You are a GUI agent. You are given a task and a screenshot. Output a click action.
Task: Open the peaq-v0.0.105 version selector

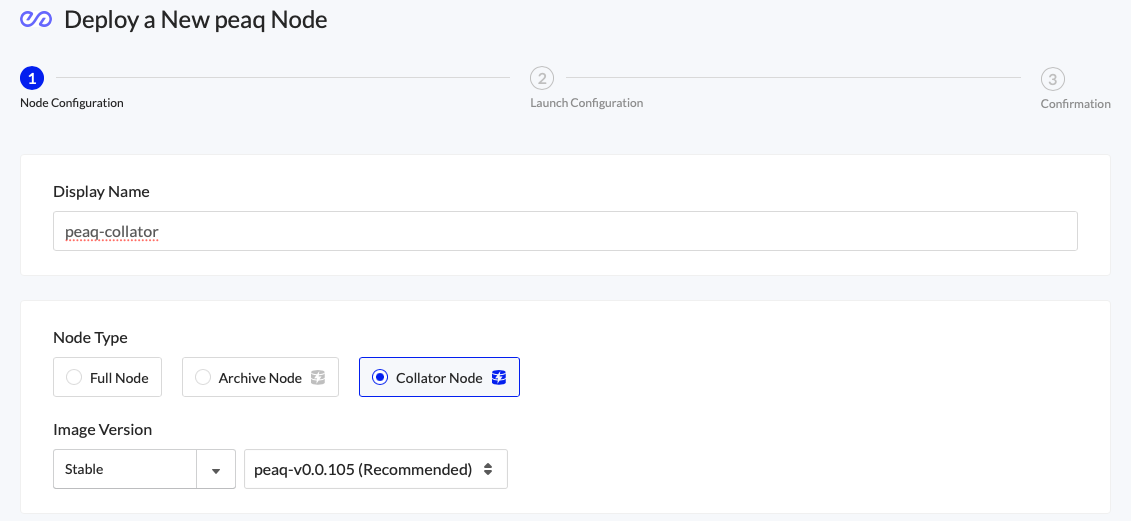tap(375, 469)
